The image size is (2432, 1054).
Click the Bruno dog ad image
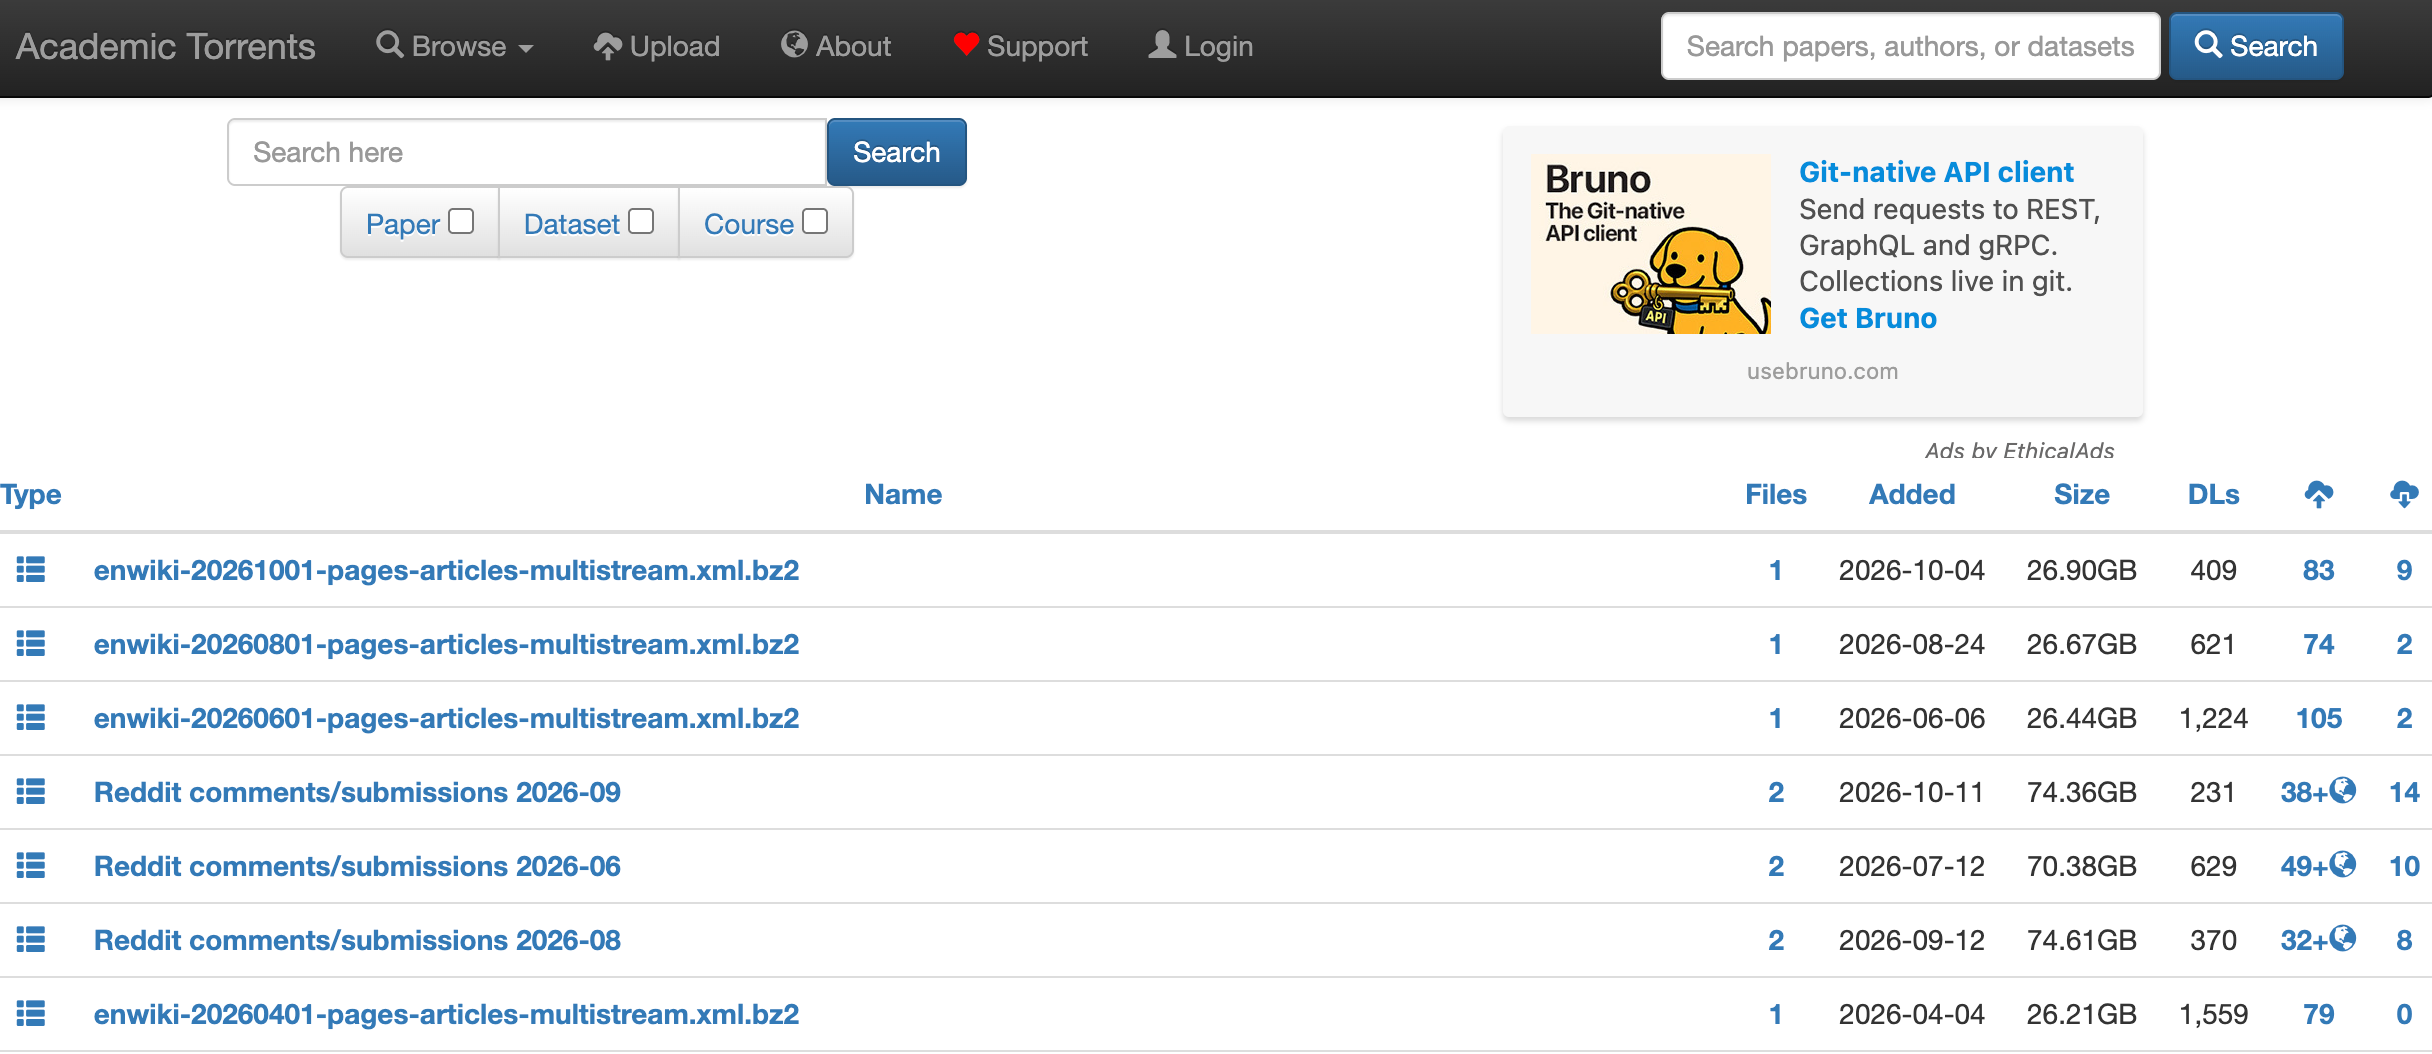pos(1651,243)
